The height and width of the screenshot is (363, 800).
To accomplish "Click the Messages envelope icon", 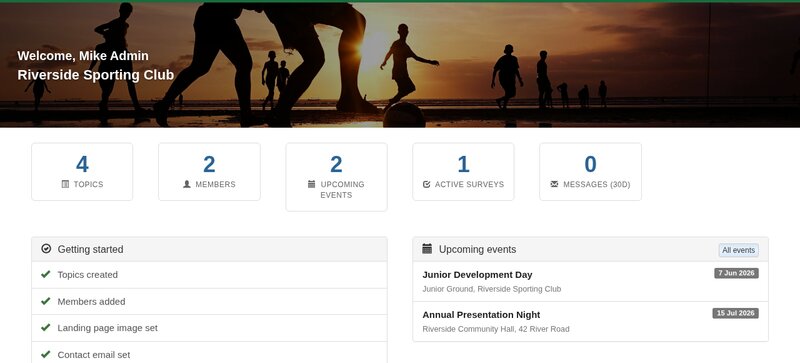I will 555,184.
